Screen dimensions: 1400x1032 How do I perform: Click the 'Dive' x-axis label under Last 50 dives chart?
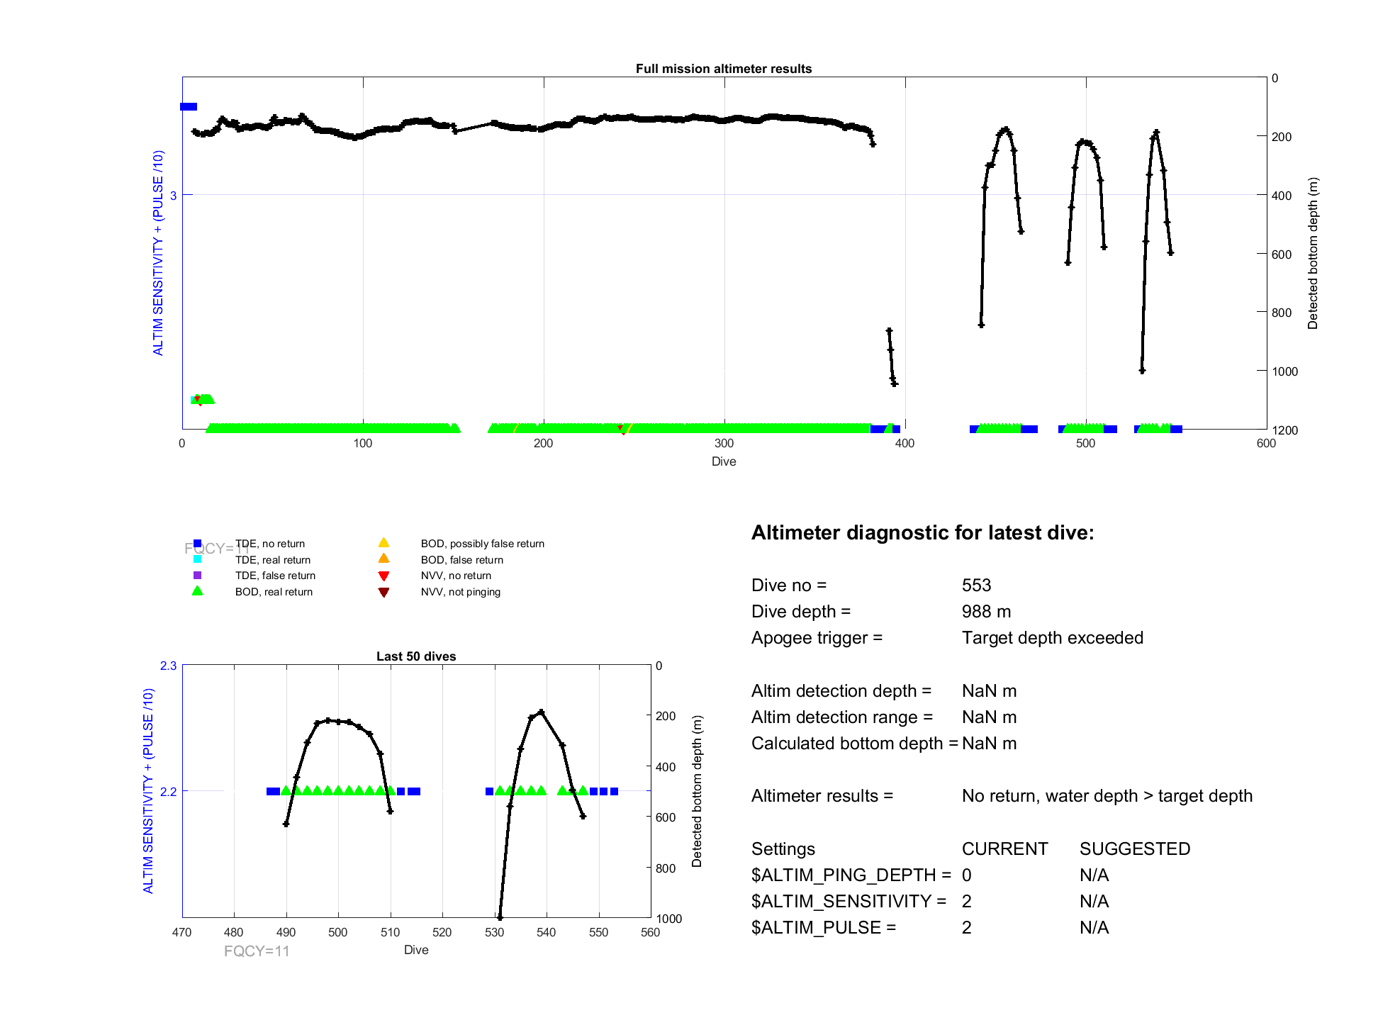(x=416, y=950)
